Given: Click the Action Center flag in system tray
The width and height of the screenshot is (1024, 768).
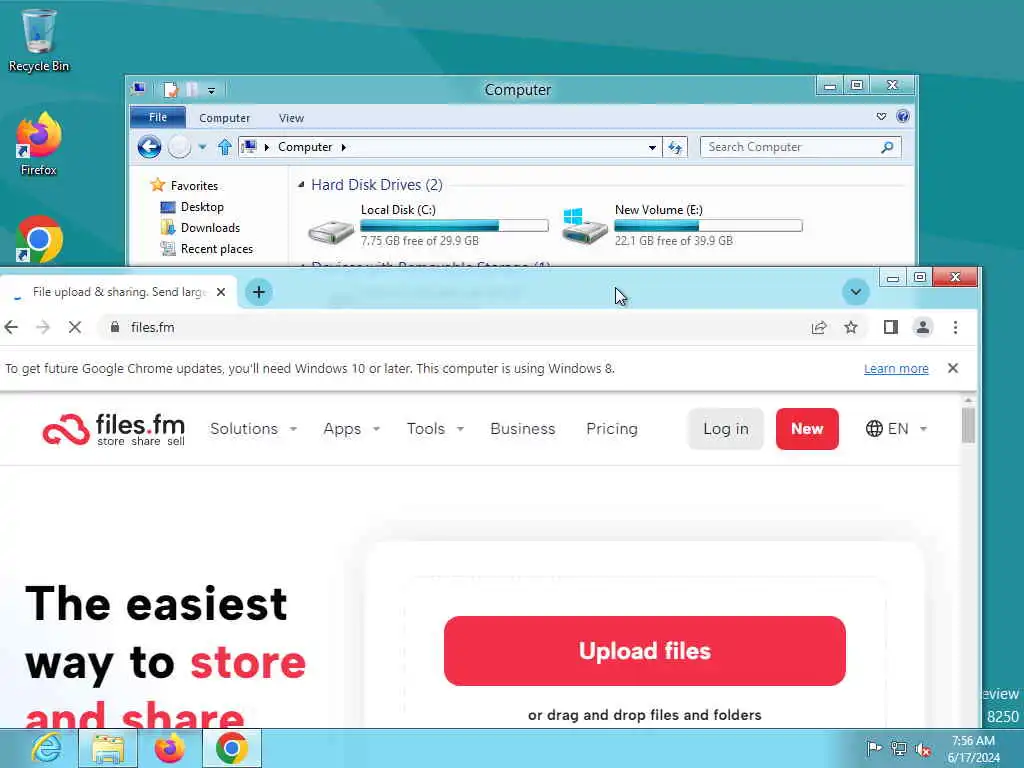Looking at the screenshot, I should tap(873, 748).
